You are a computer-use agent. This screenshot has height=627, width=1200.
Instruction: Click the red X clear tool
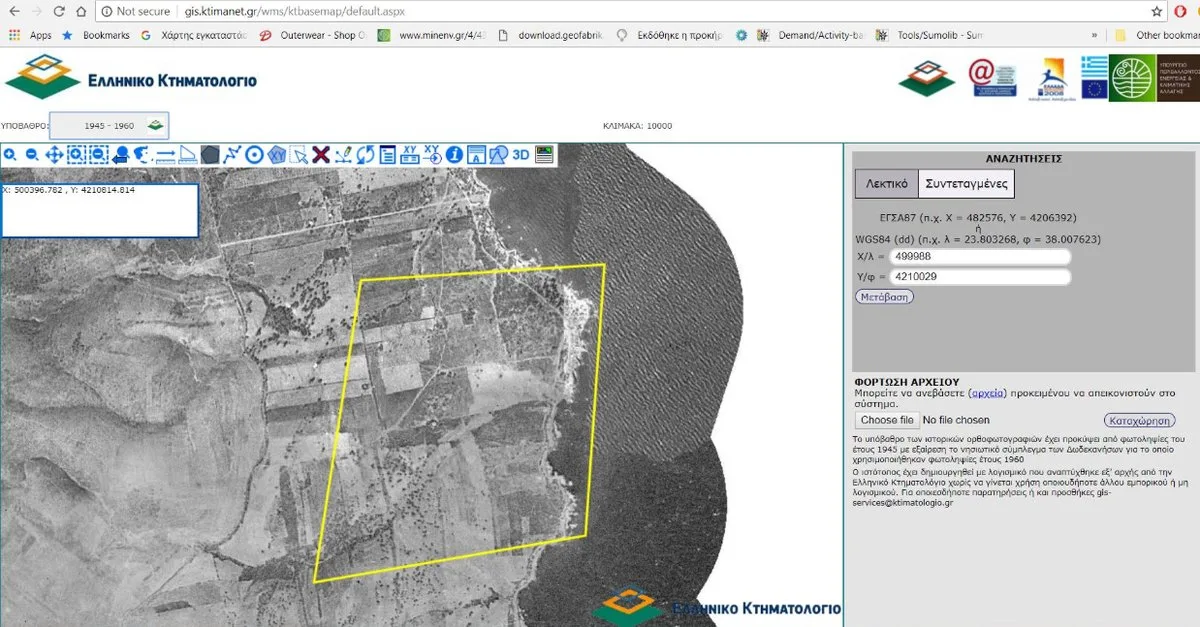pyautogui.click(x=321, y=154)
